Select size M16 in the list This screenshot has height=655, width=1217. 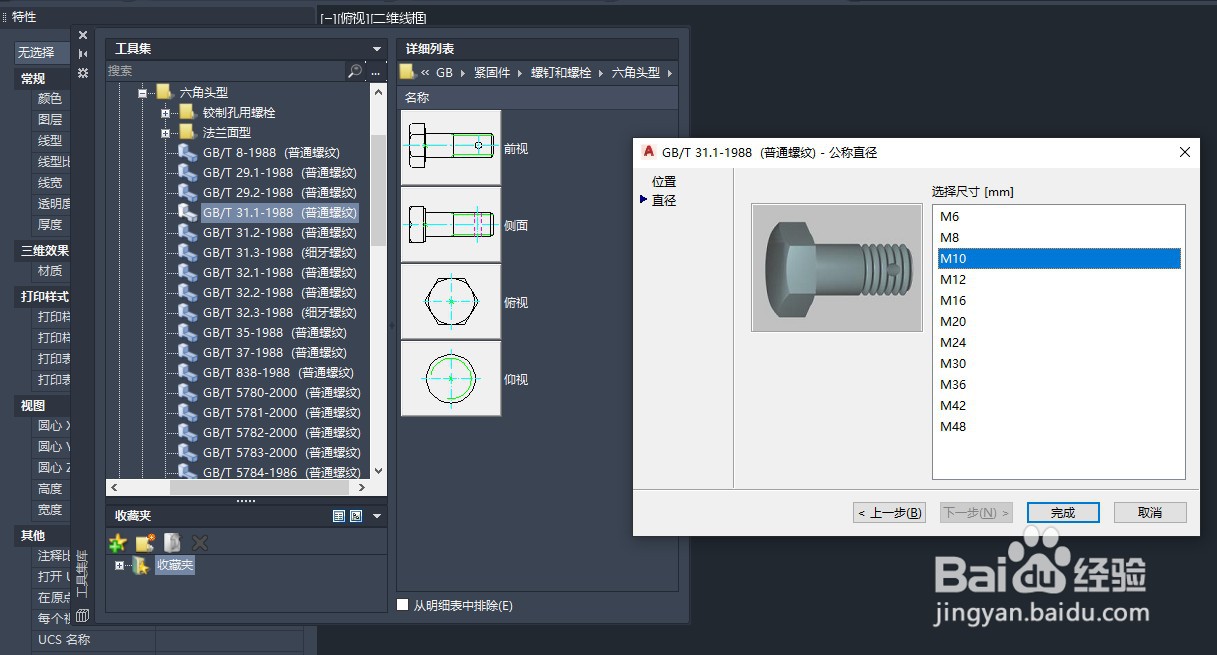1059,300
